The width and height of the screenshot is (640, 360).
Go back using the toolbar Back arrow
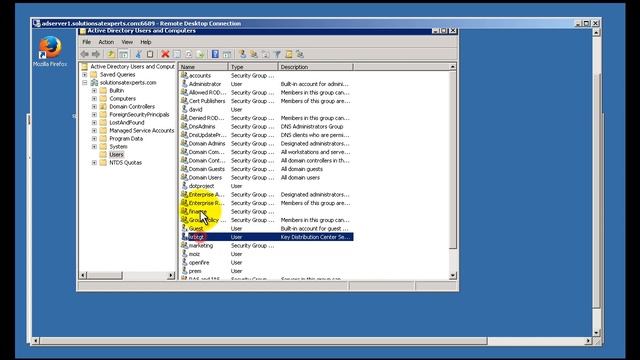pos(84,54)
